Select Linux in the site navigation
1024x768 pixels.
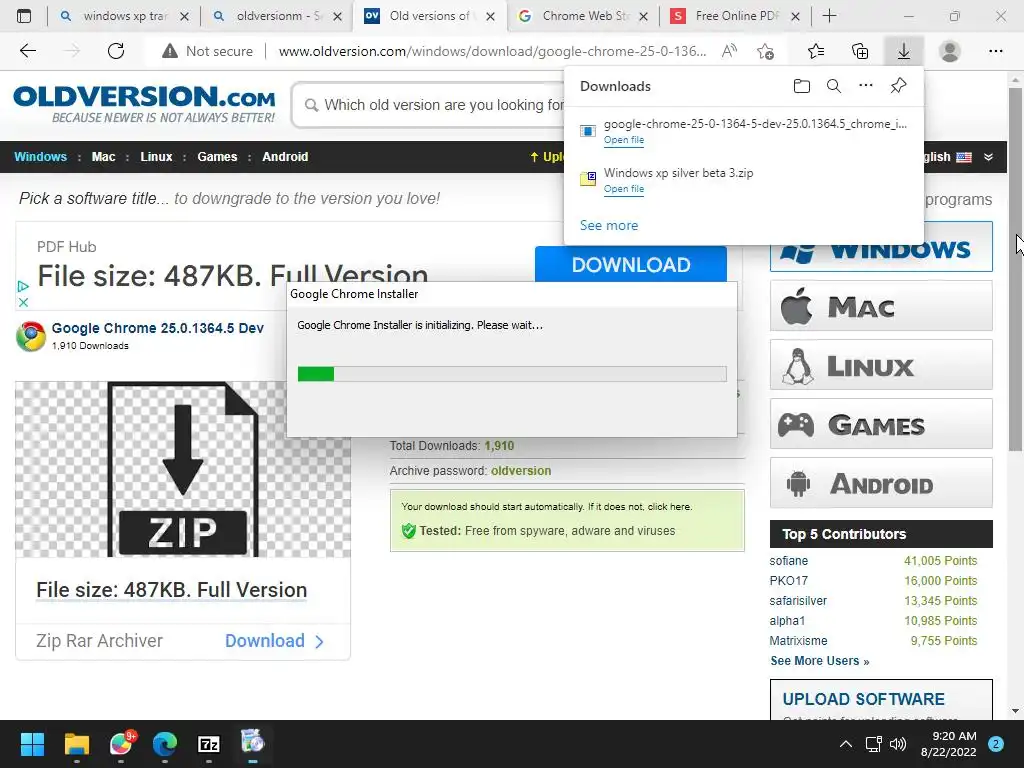156,157
